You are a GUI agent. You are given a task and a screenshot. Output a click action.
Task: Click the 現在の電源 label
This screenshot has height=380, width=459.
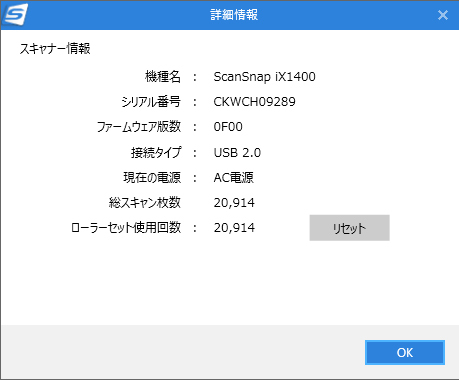pos(152,177)
